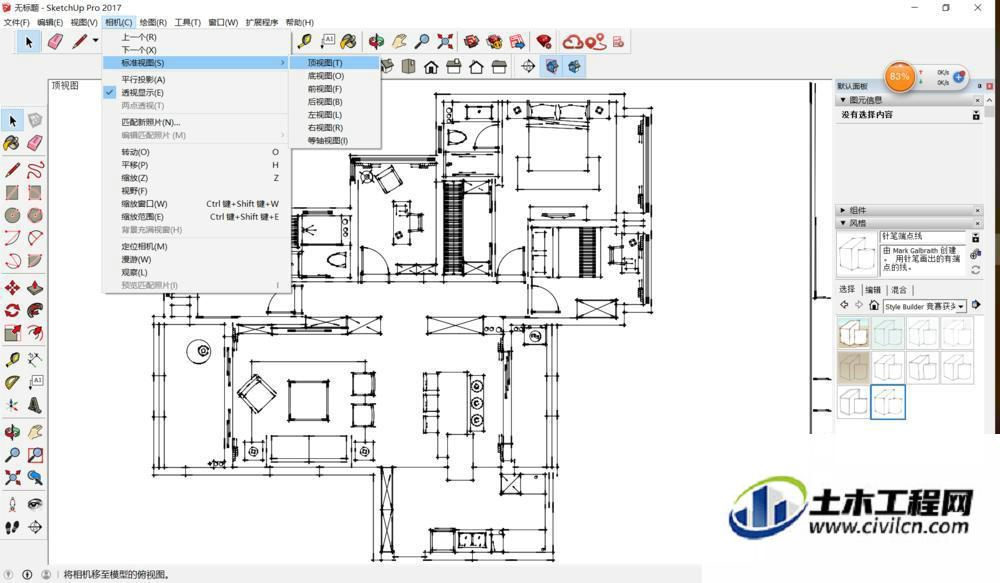This screenshot has height=583, width=1000.
Task: Select the Rotate tool
Action: pos(11,311)
